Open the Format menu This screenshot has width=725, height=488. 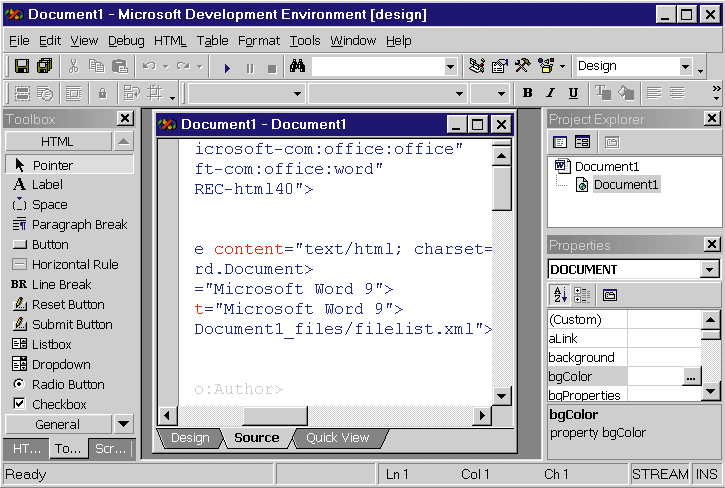(x=259, y=41)
